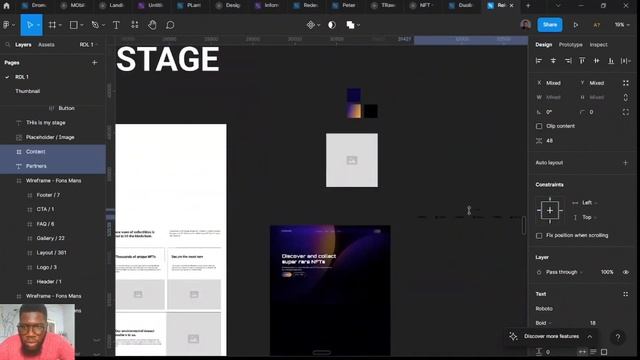Select the Frame tool

pos(52,25)
